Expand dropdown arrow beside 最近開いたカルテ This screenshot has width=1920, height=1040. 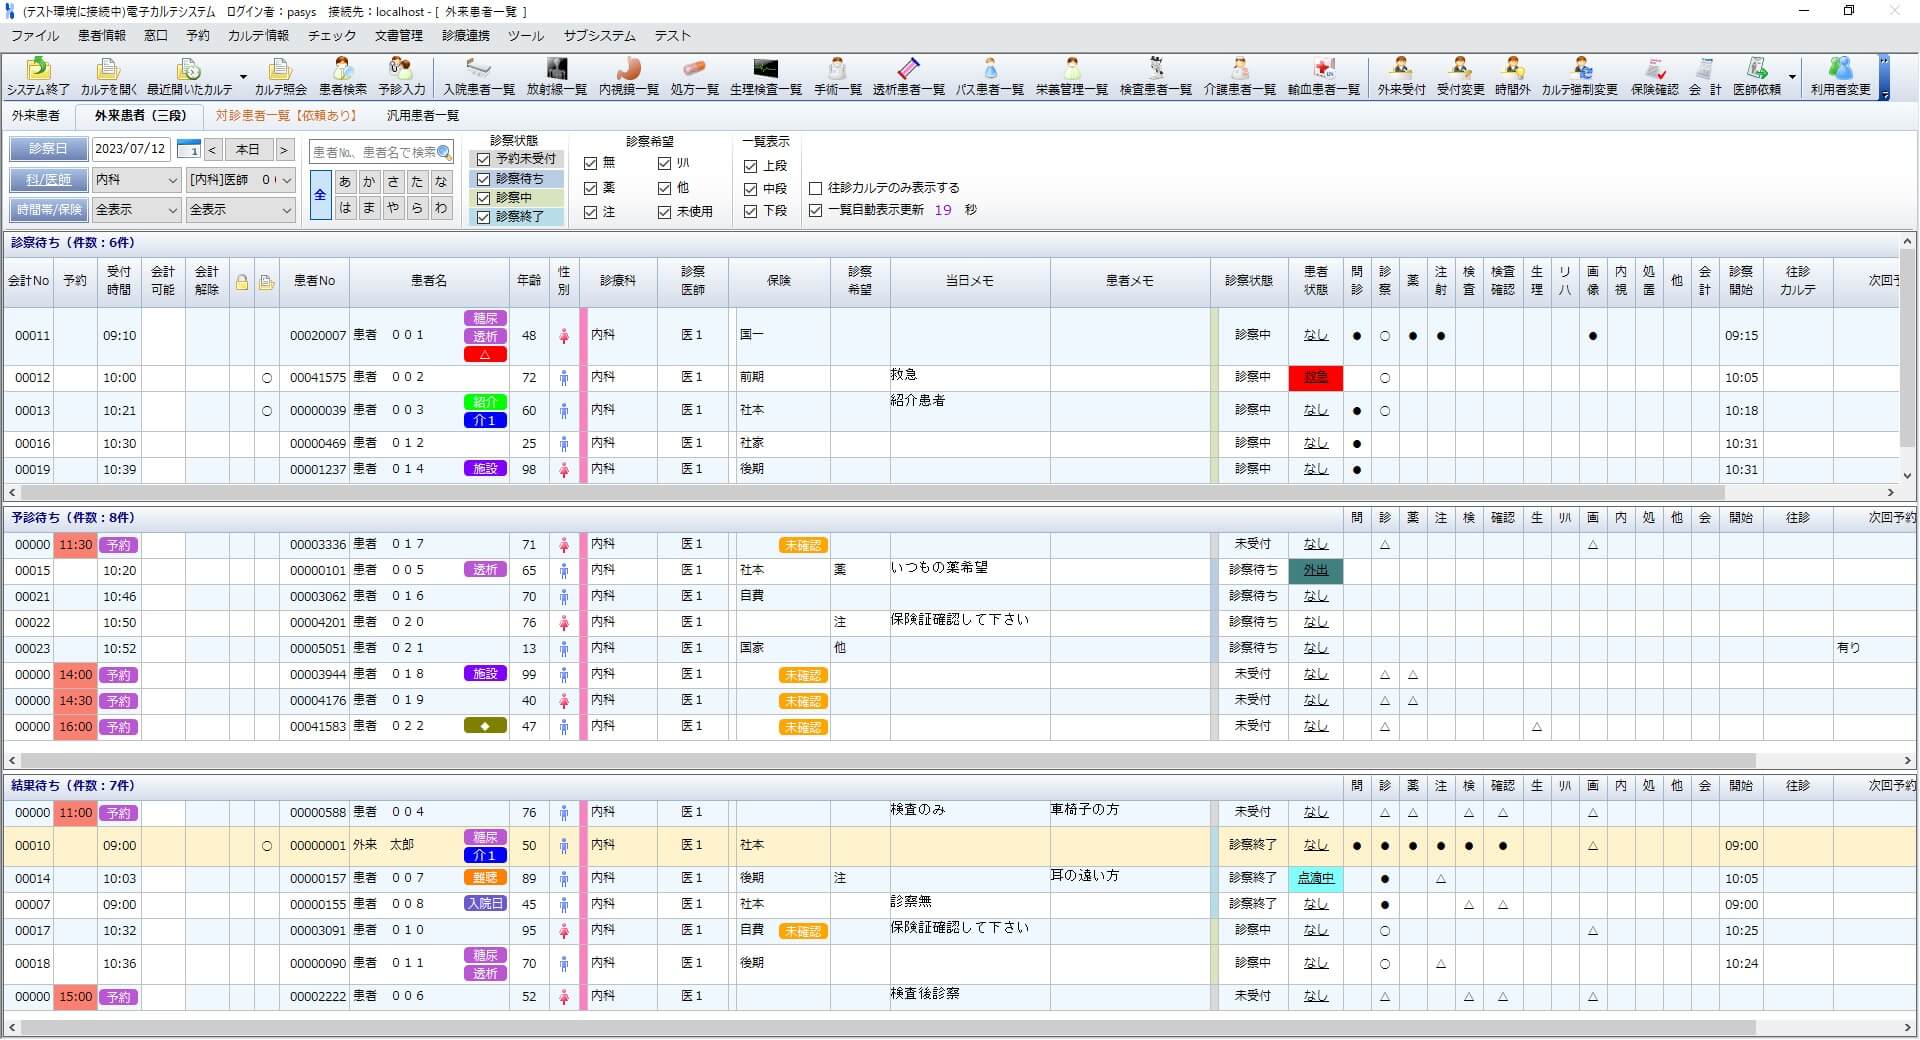(243, 77)
